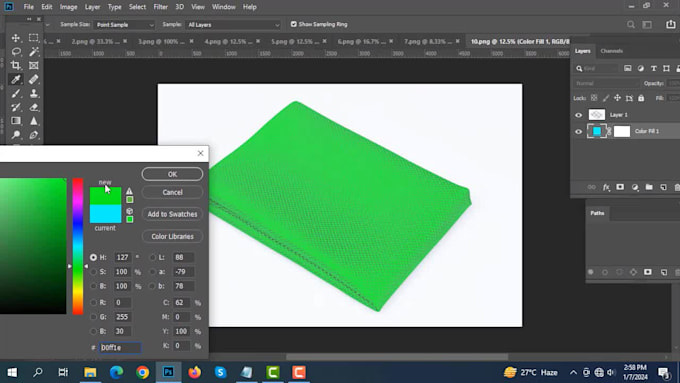Hide Color Fill 1 layer eye icon
Image resolution: width=680 pixels, height=383 pixels.
(579, 131)
